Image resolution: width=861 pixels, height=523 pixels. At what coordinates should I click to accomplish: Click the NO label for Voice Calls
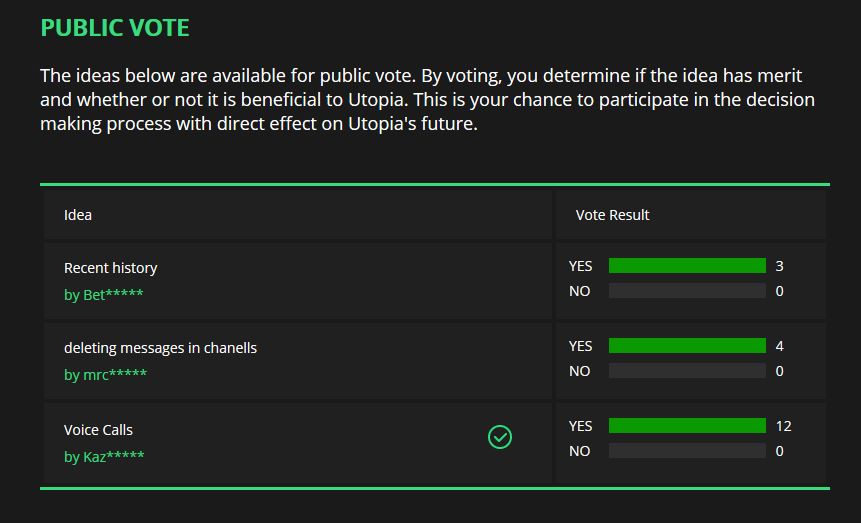tap(579, 451)
